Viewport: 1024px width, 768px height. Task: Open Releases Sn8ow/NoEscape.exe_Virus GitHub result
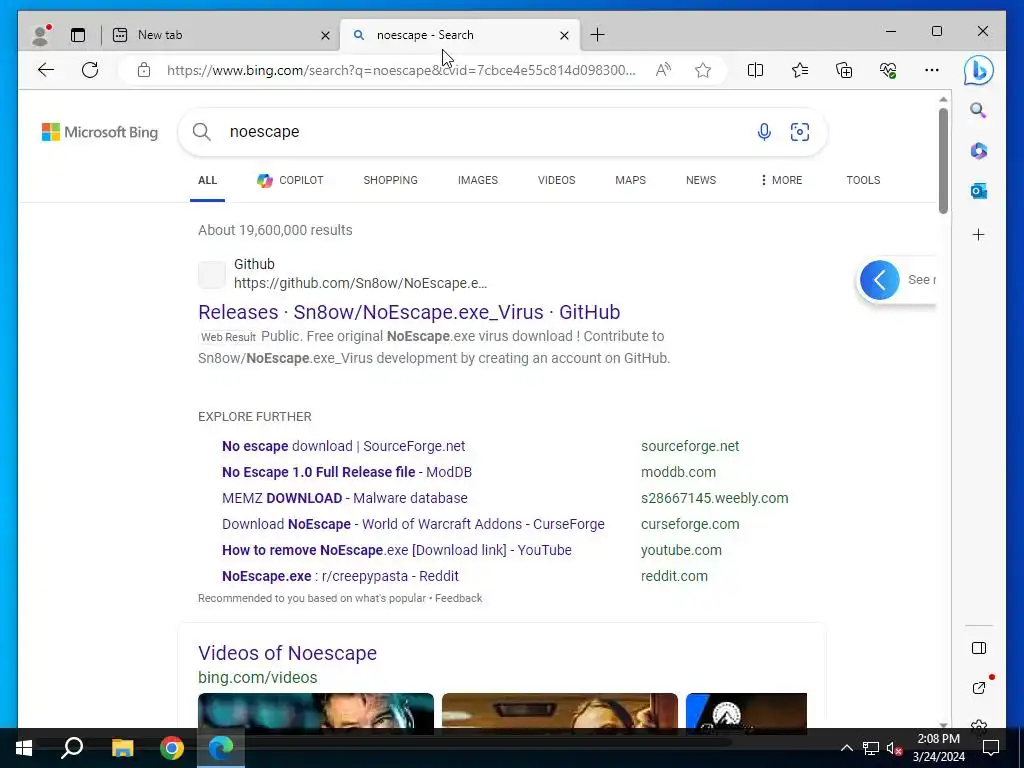tap(409, 312)
